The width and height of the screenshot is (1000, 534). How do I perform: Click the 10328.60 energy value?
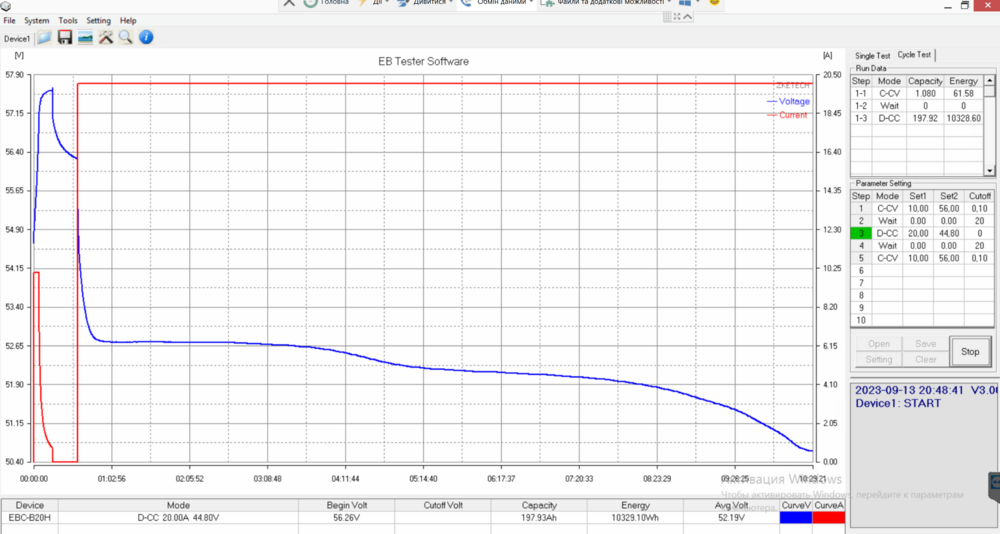(963, 119)
